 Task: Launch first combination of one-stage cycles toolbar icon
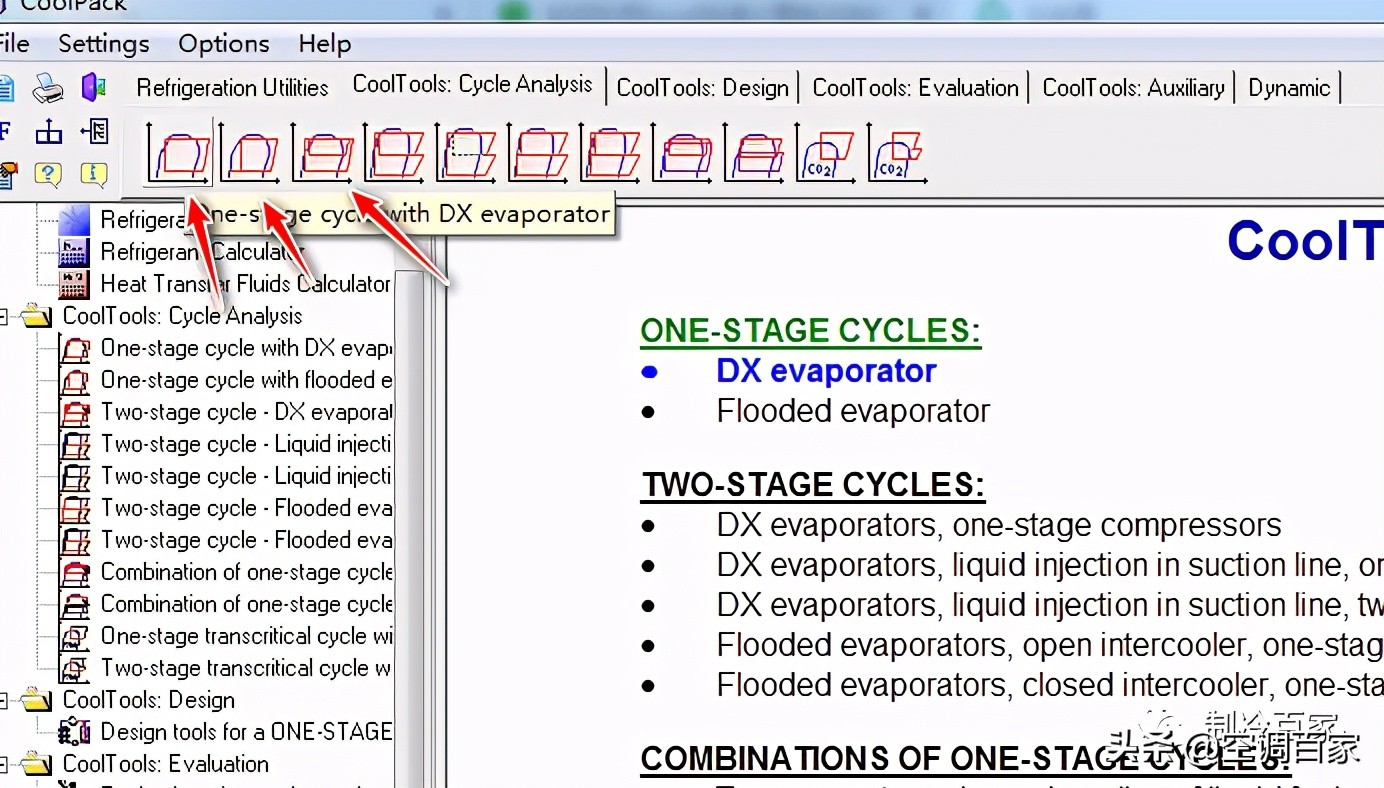coord(682,153)
